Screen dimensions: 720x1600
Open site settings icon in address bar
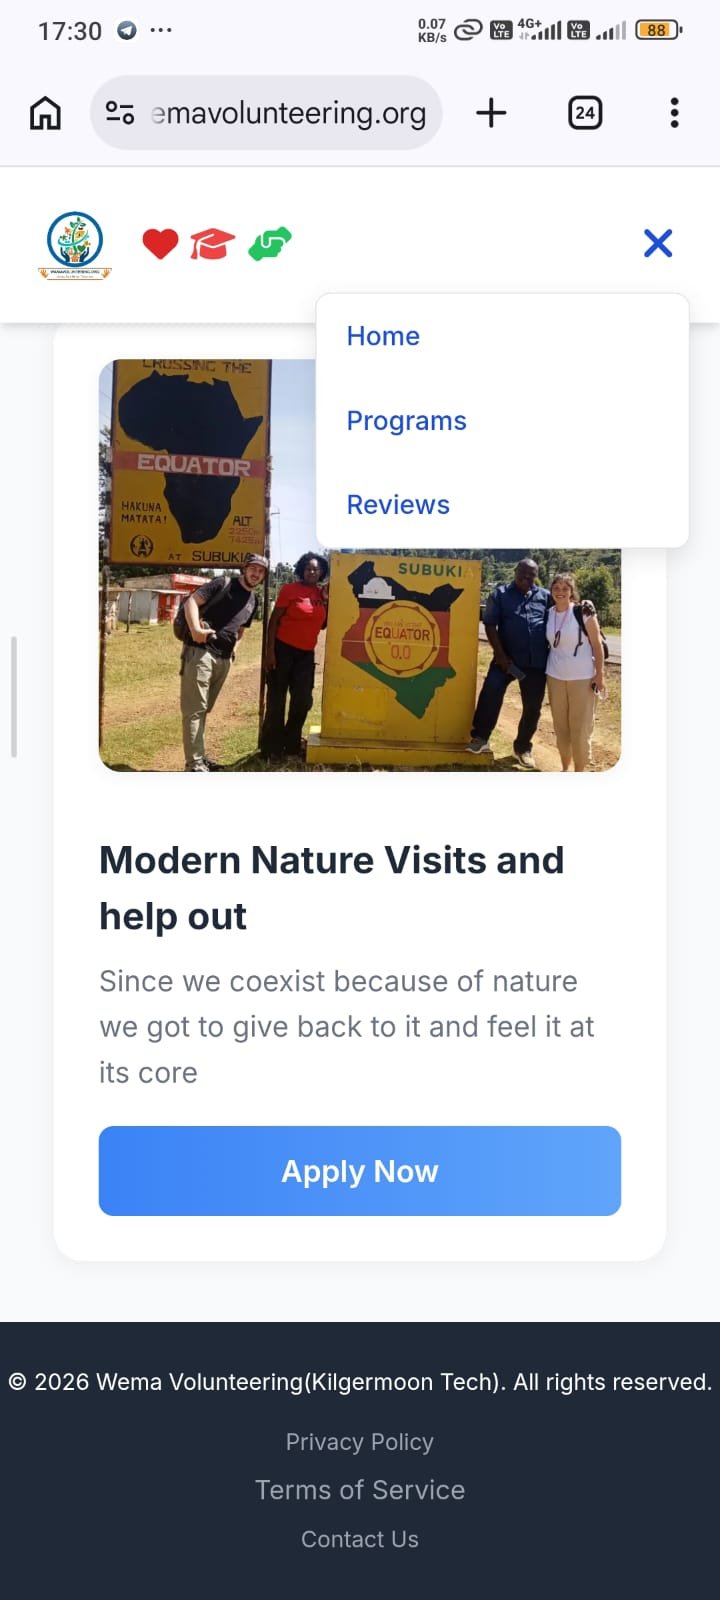[120, 113]
